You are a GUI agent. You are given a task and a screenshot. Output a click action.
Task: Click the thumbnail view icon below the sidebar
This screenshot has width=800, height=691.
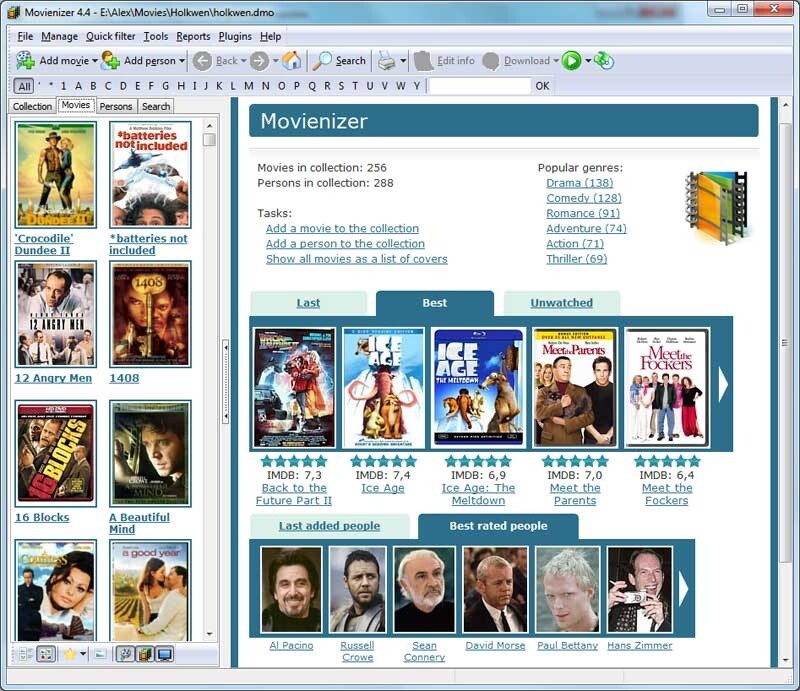(45, 654)
